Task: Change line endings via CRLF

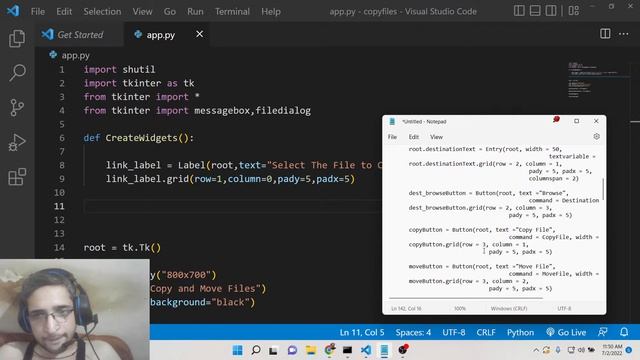Action: pyautogui.click(x=486, y=332)
